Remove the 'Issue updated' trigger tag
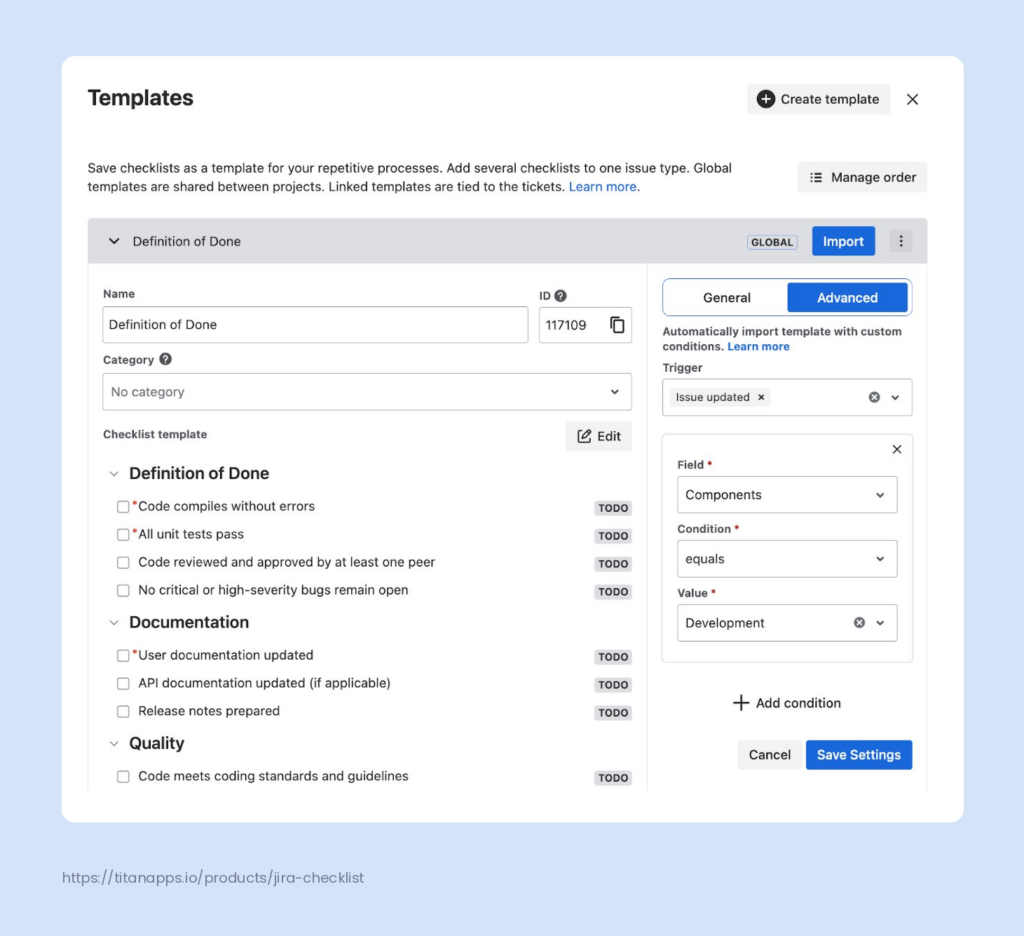 pyautogui.click(x=761, y=397)
